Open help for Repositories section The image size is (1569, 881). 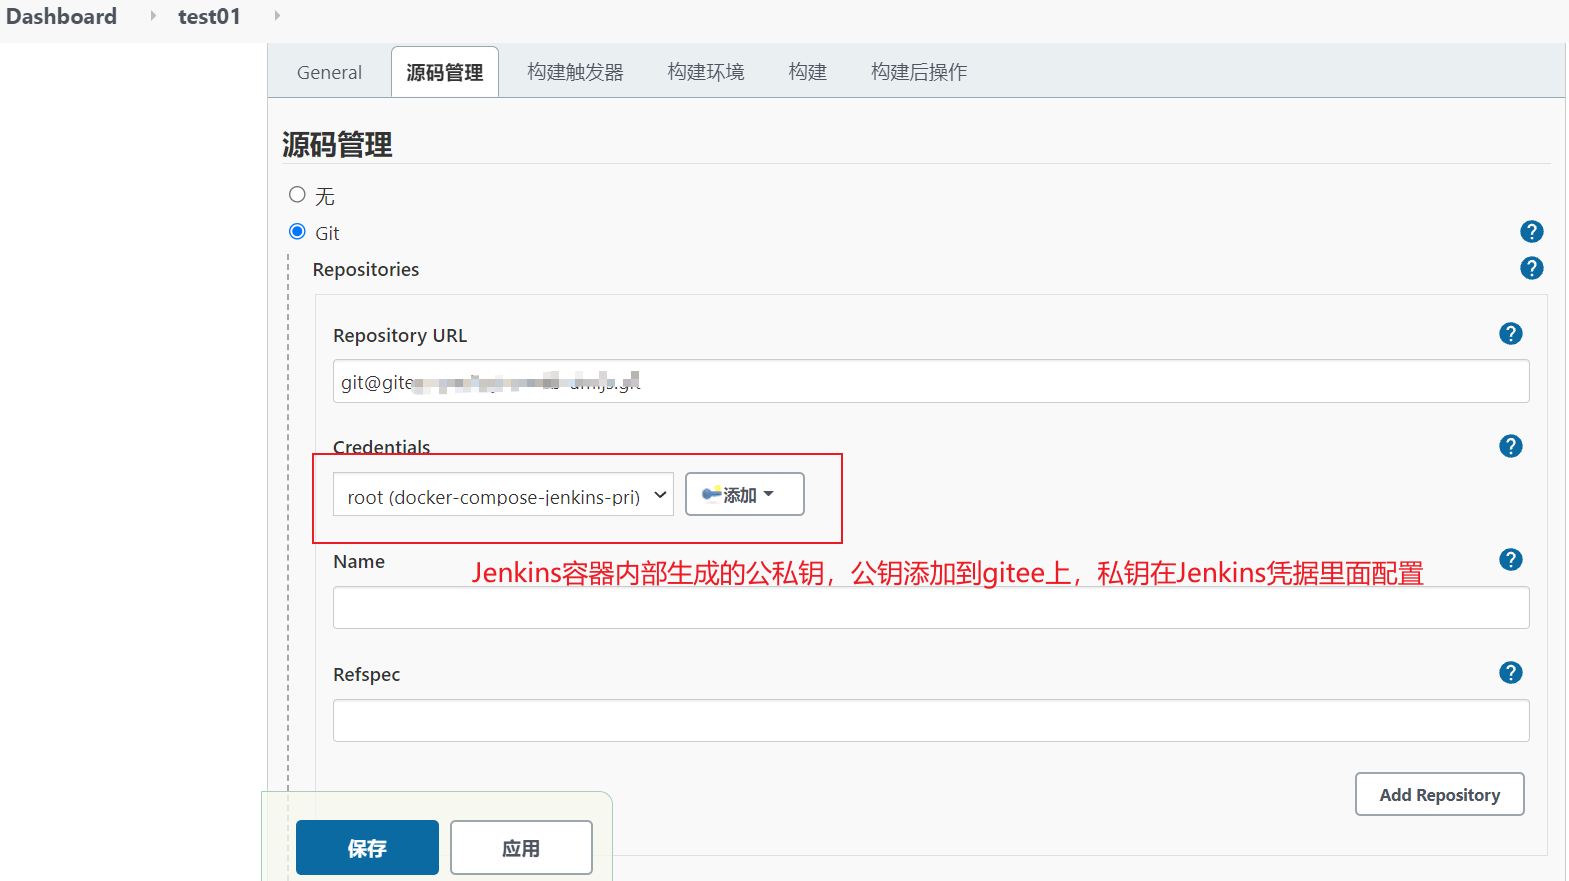(1531, 268)
